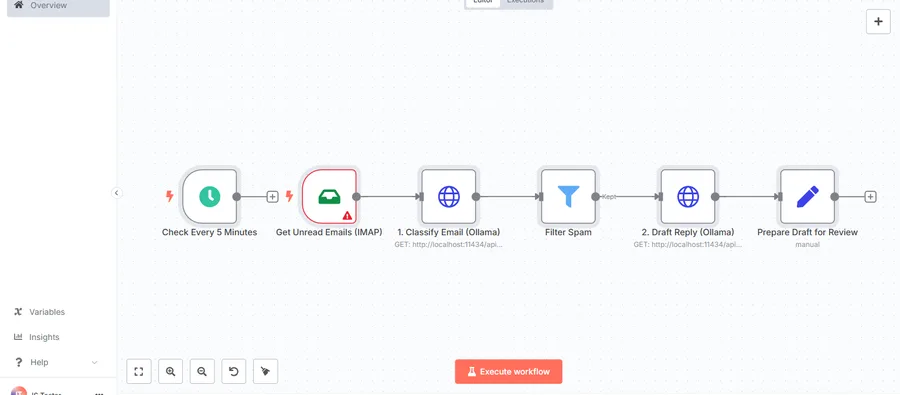This screenshot has width=900, height=395.
Task: Add node after Check Every 5 Minutes output
Action: (x=273, y=196)
